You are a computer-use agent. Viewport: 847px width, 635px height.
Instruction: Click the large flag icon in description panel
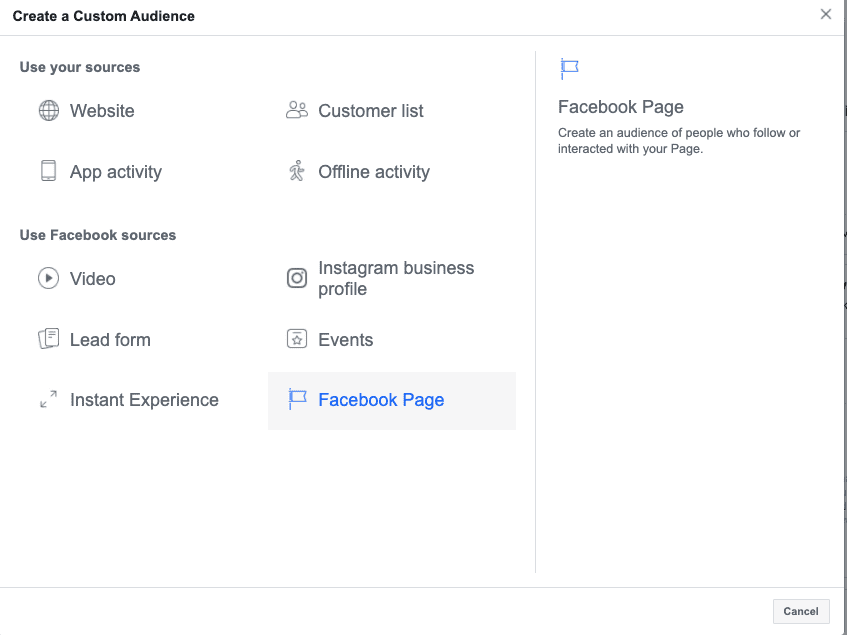(x=569, y=69)
